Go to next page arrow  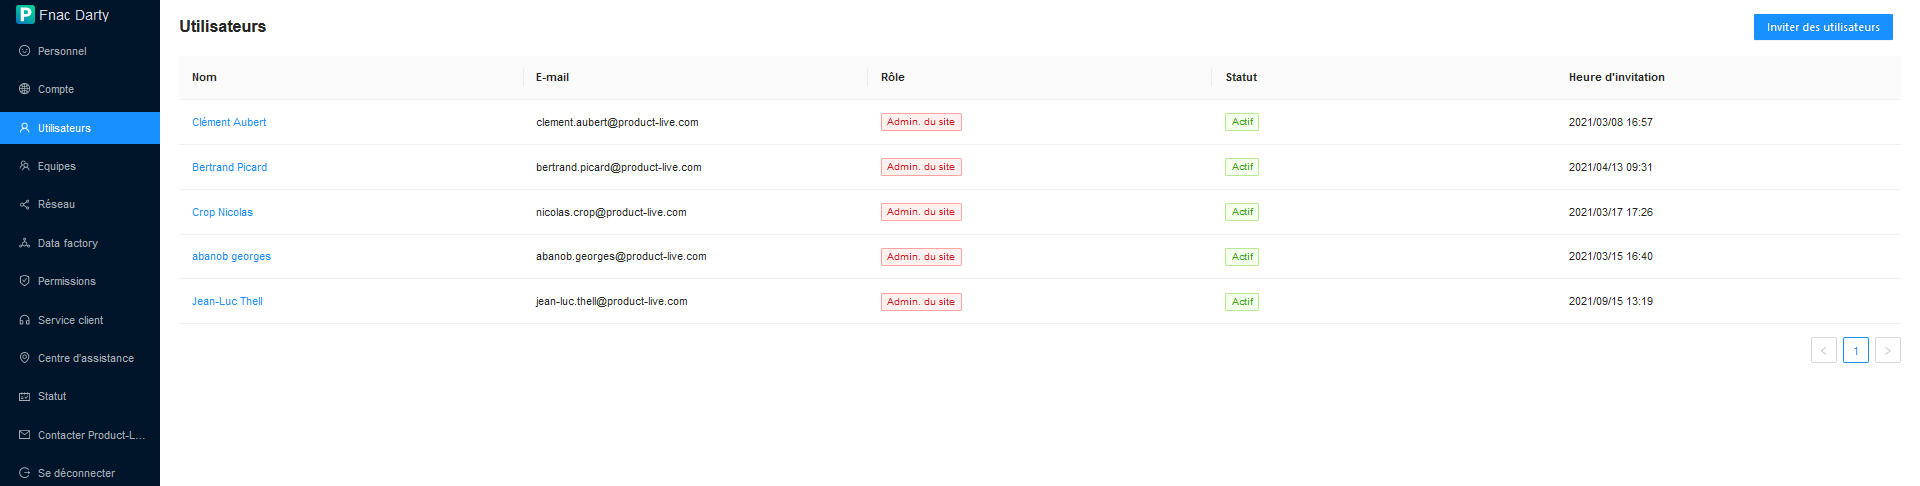(1887, 350)
